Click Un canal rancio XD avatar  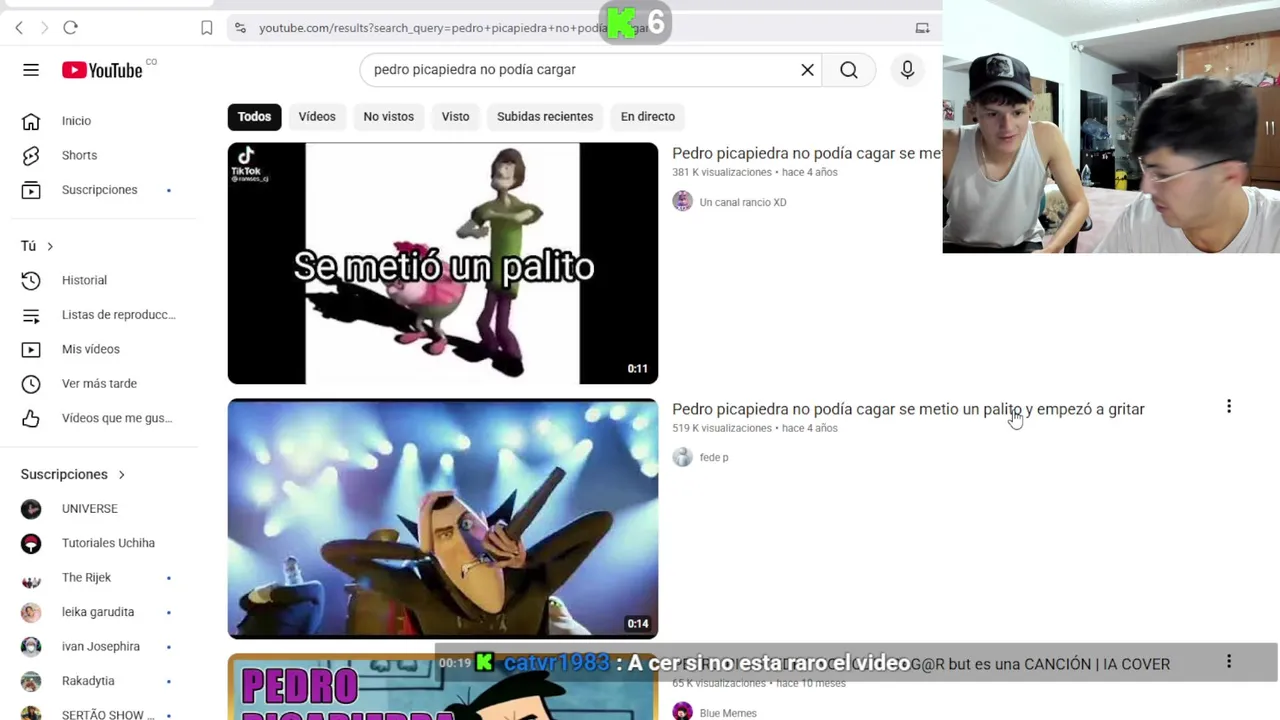(682, 202)
